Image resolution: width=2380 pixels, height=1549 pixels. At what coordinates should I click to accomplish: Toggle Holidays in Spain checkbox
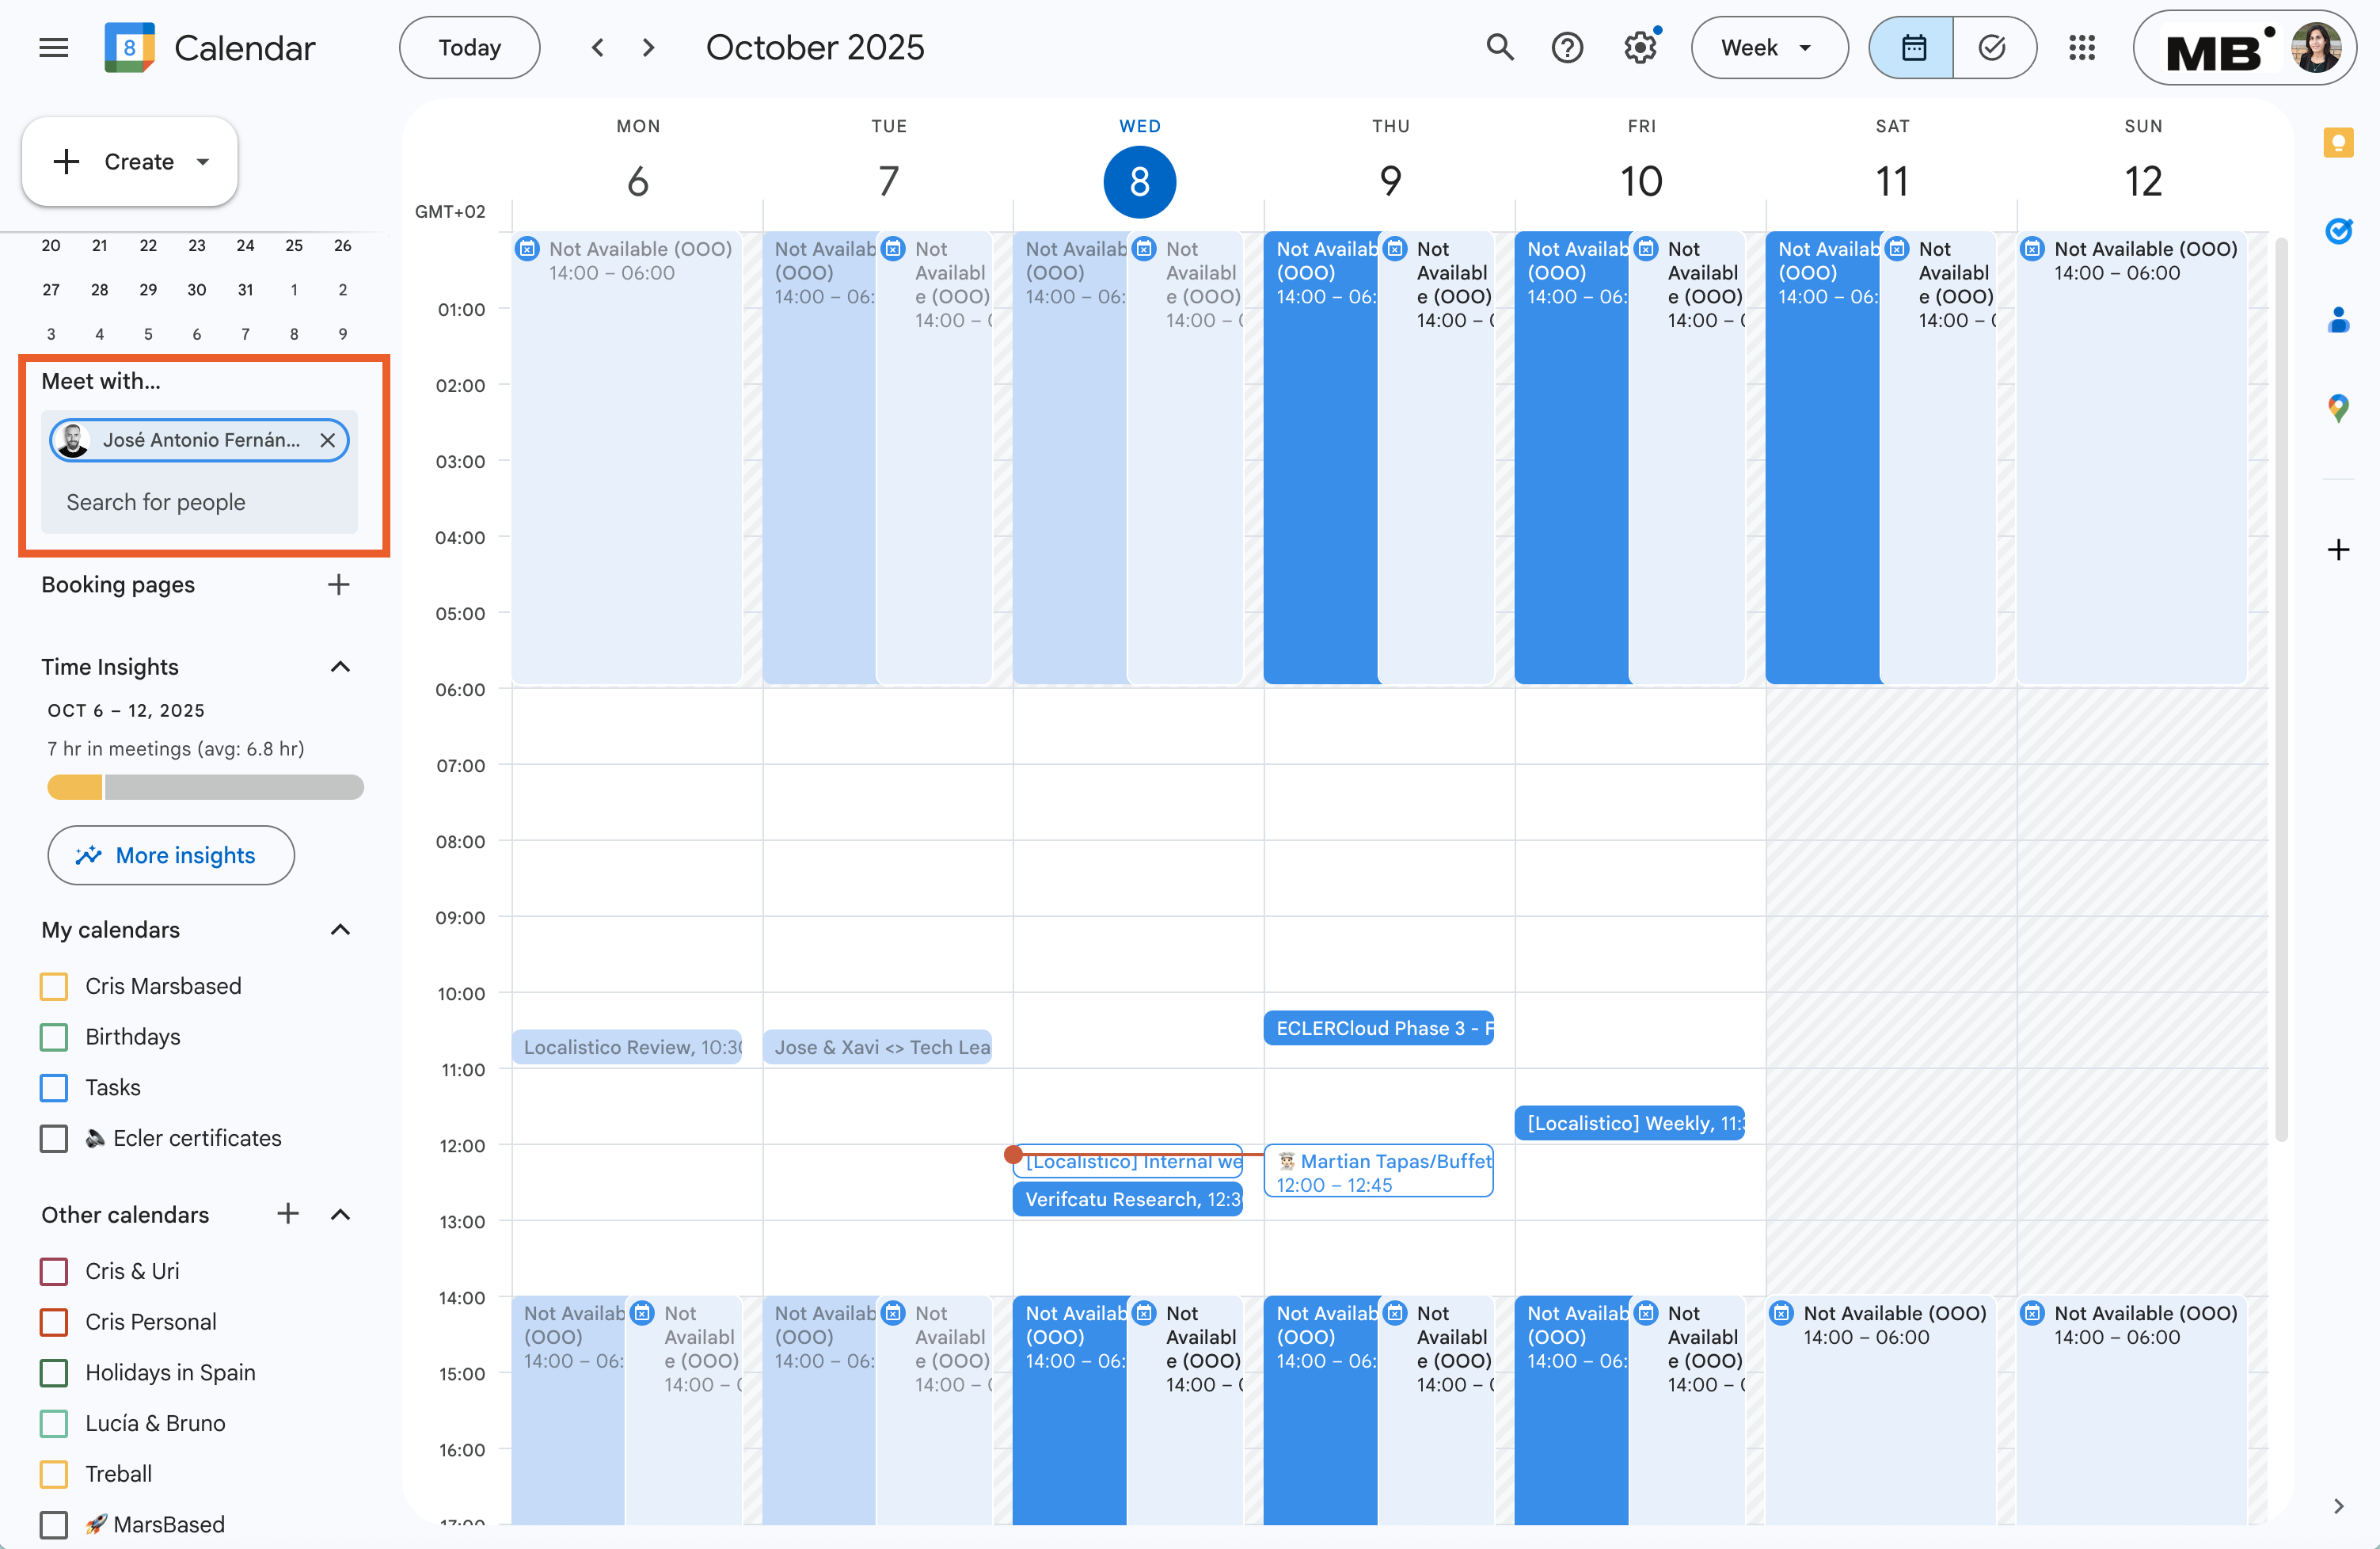pos(54,1372)
